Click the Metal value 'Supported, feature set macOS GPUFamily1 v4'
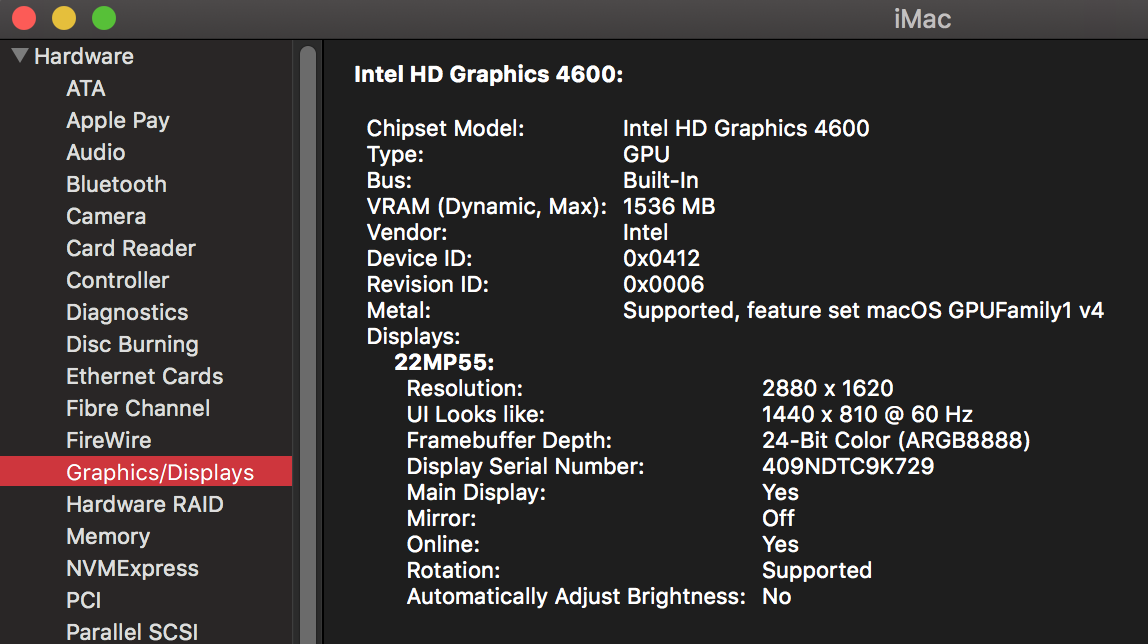 [x=863, y=311]
